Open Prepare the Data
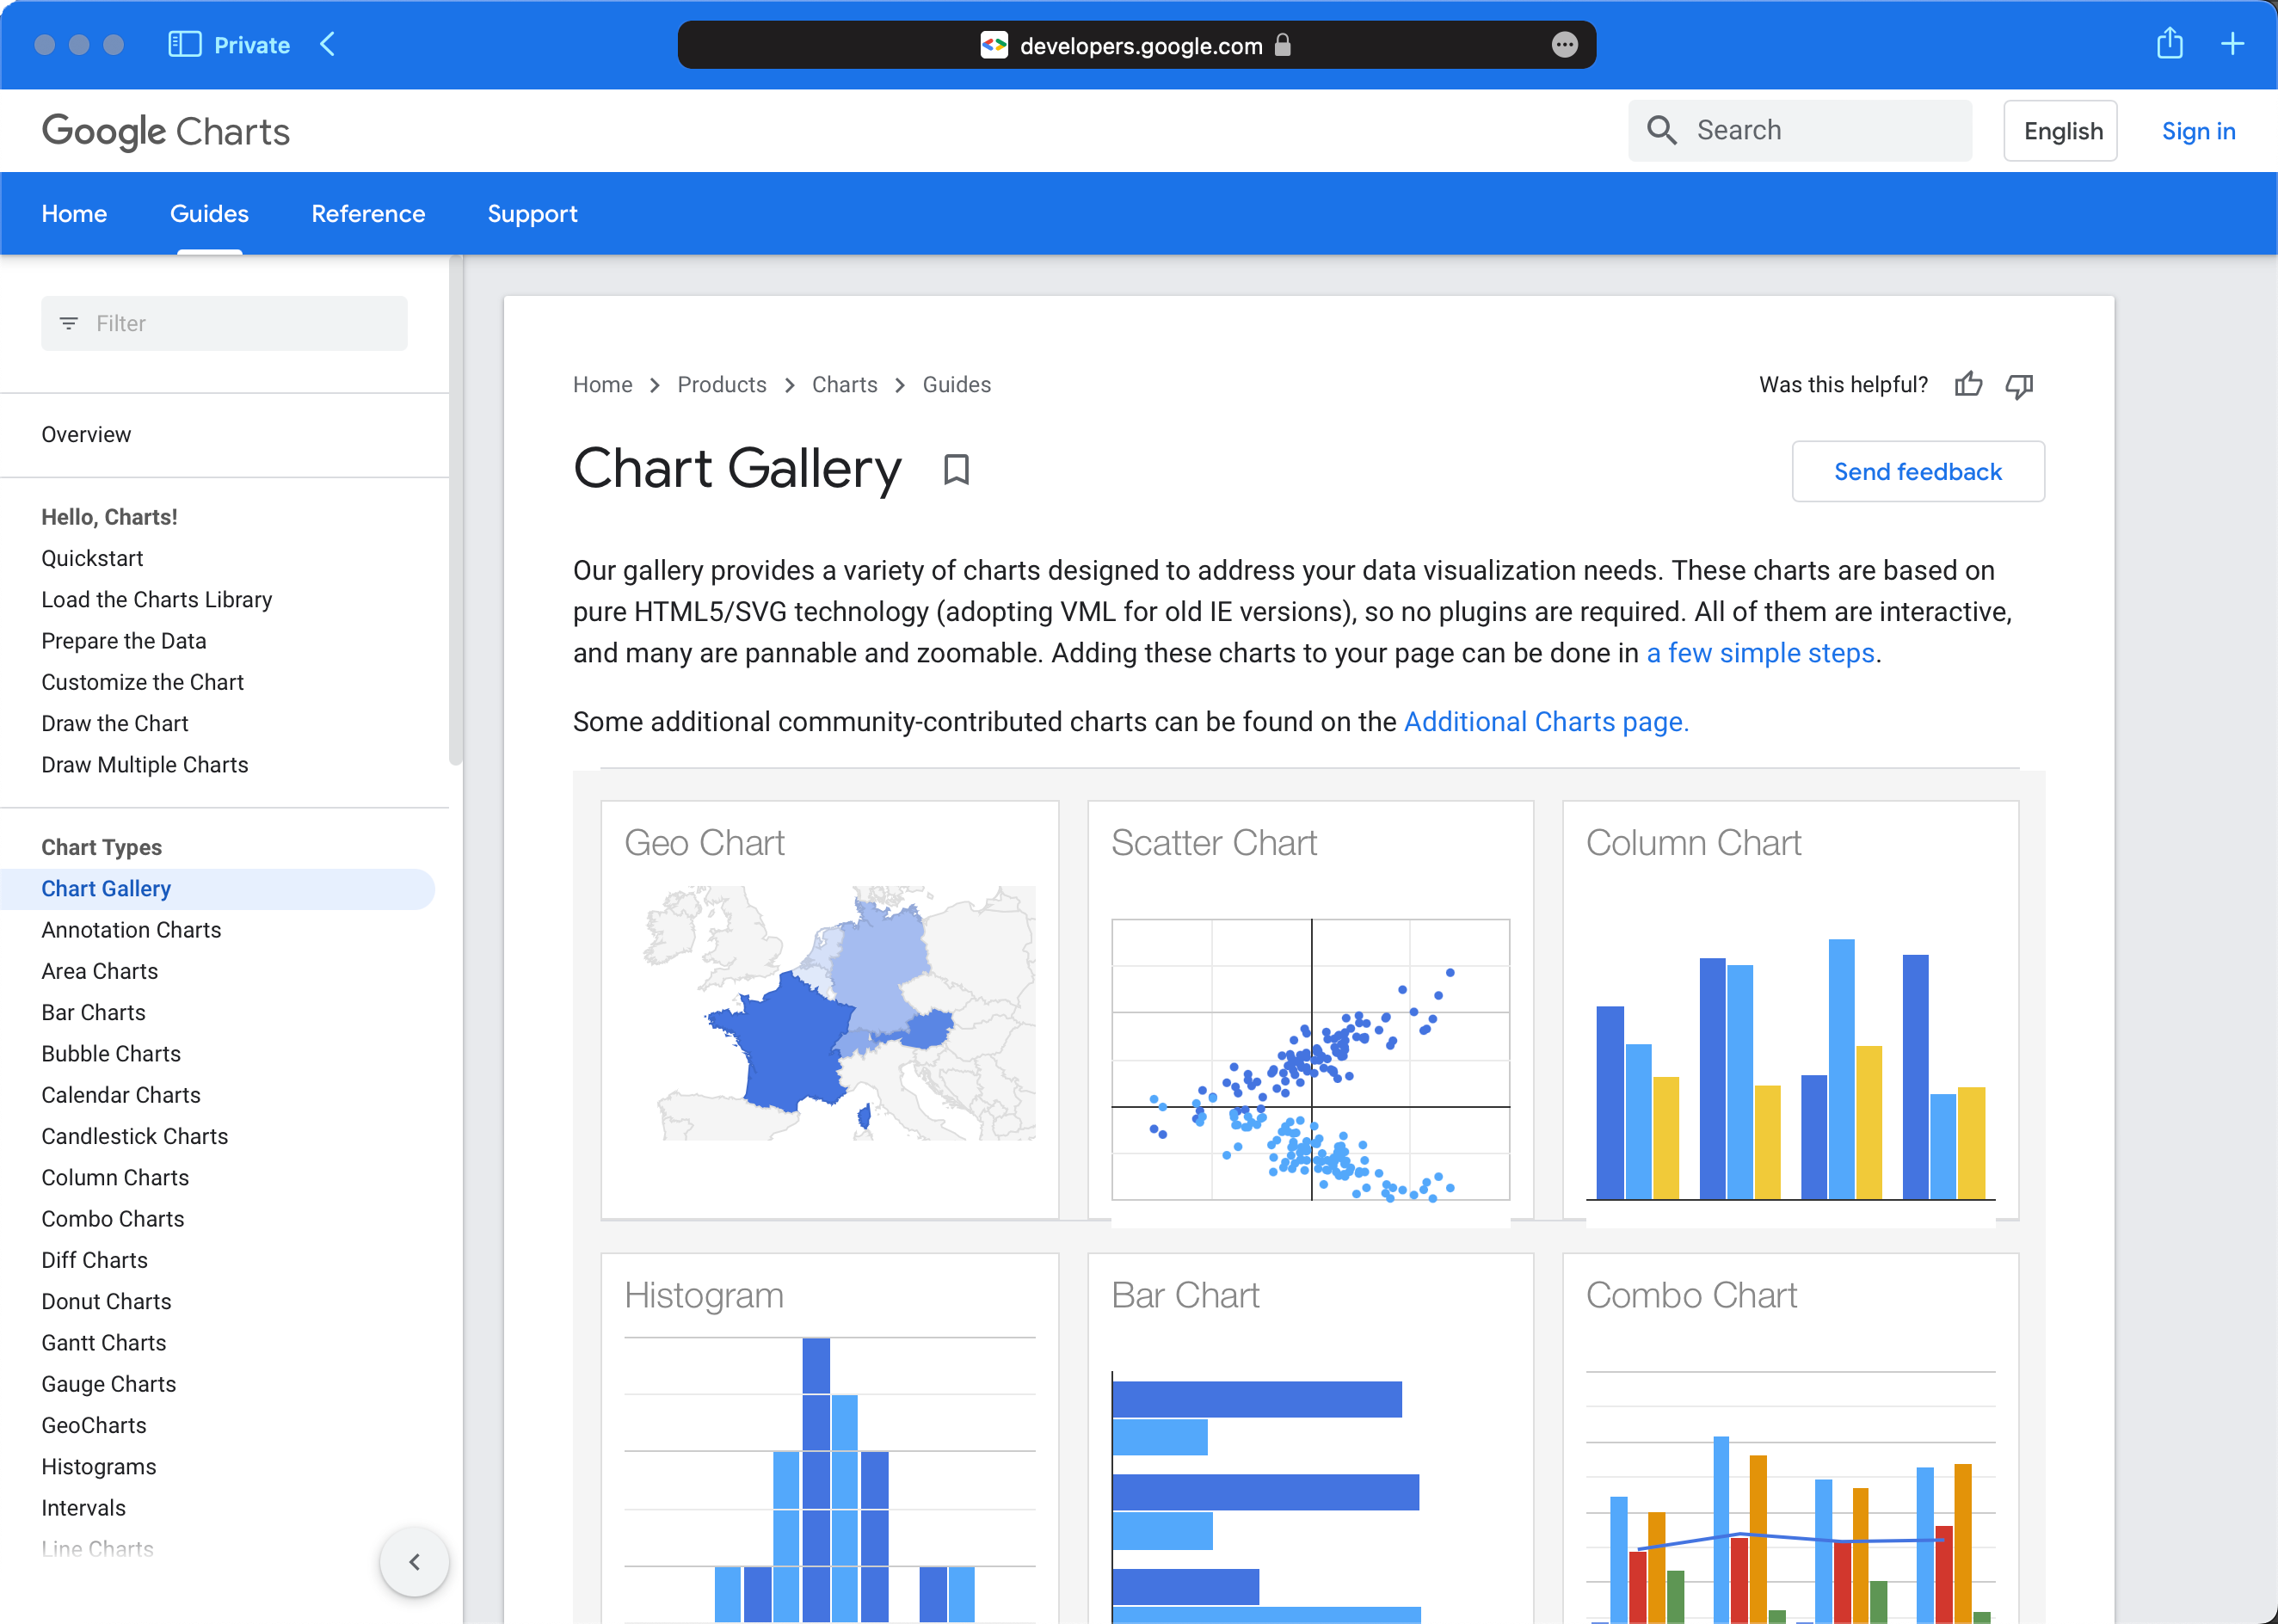The height and width of the screenshot is (1624, 2278). 124,640
